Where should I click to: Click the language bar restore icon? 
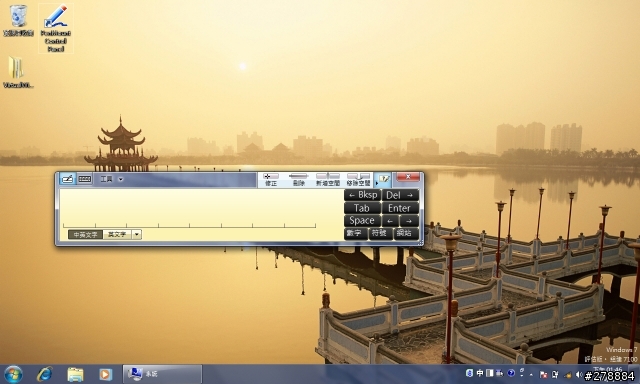[x=522, y=370]
